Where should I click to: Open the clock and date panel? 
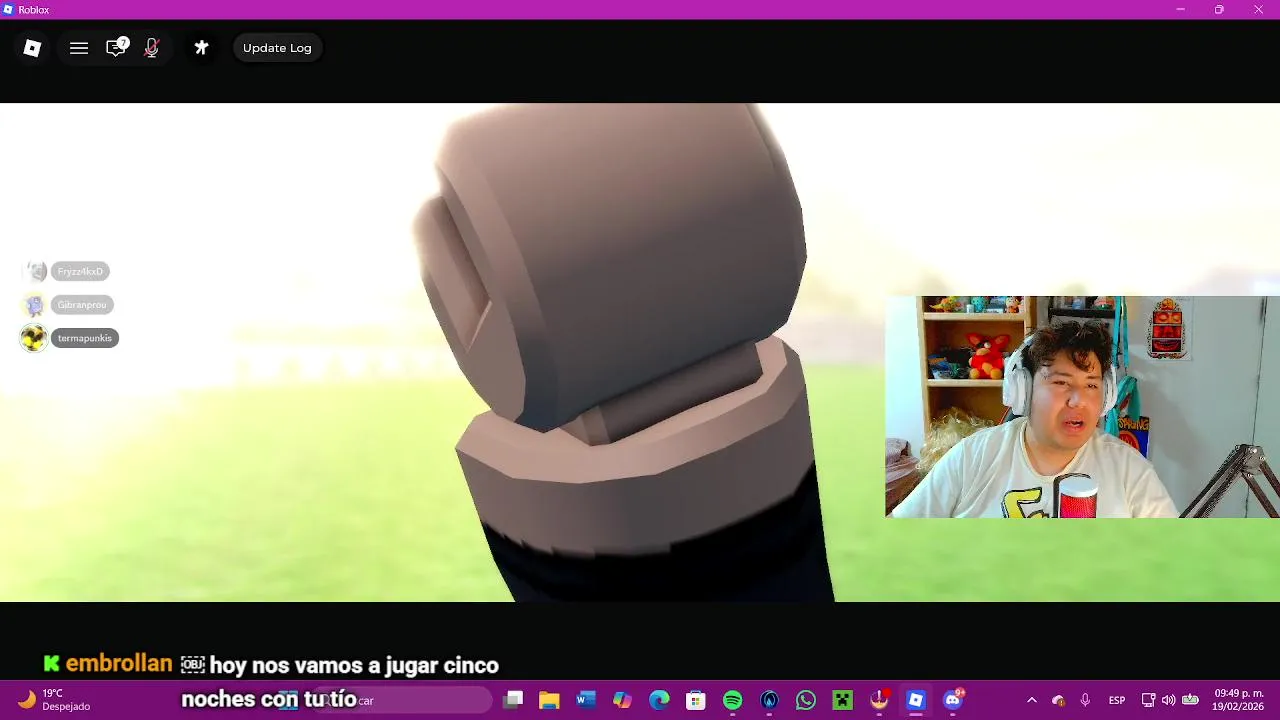(1238, 700)
